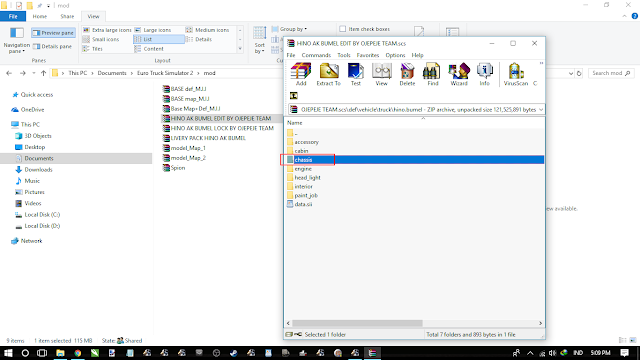Open the Find binoculars tool
Screen dimensions: 640x360
433,74
